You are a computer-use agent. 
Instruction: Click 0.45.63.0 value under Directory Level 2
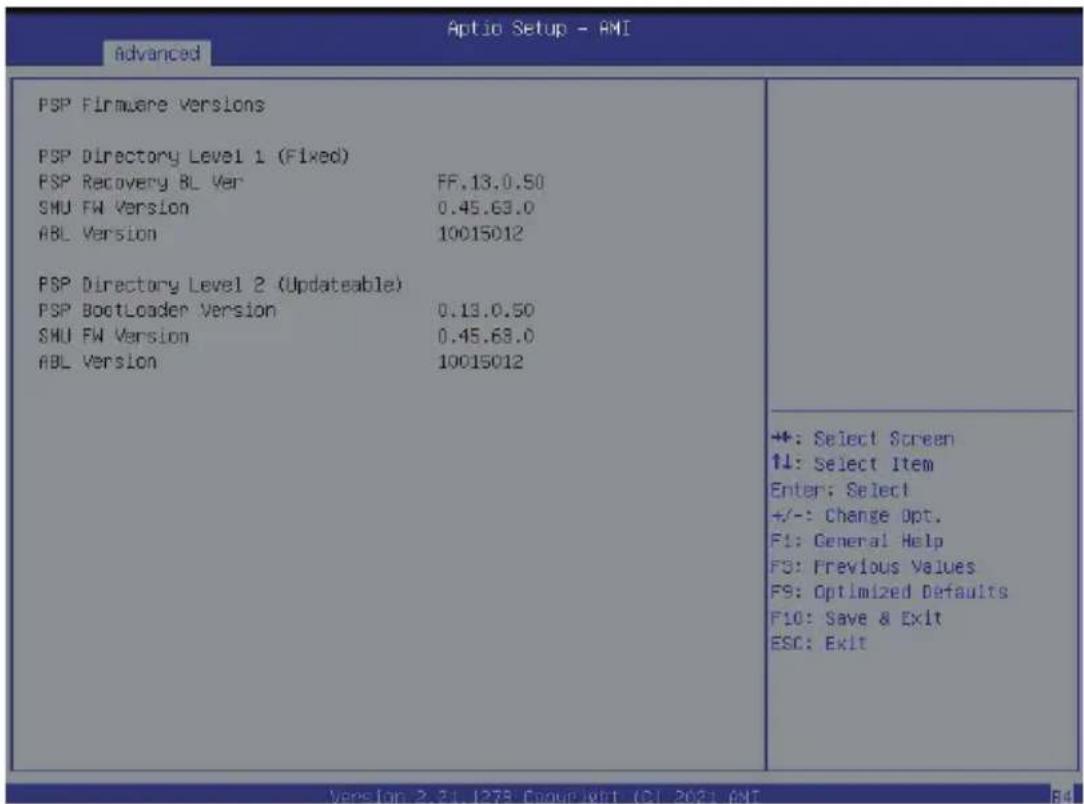point(485,336)
